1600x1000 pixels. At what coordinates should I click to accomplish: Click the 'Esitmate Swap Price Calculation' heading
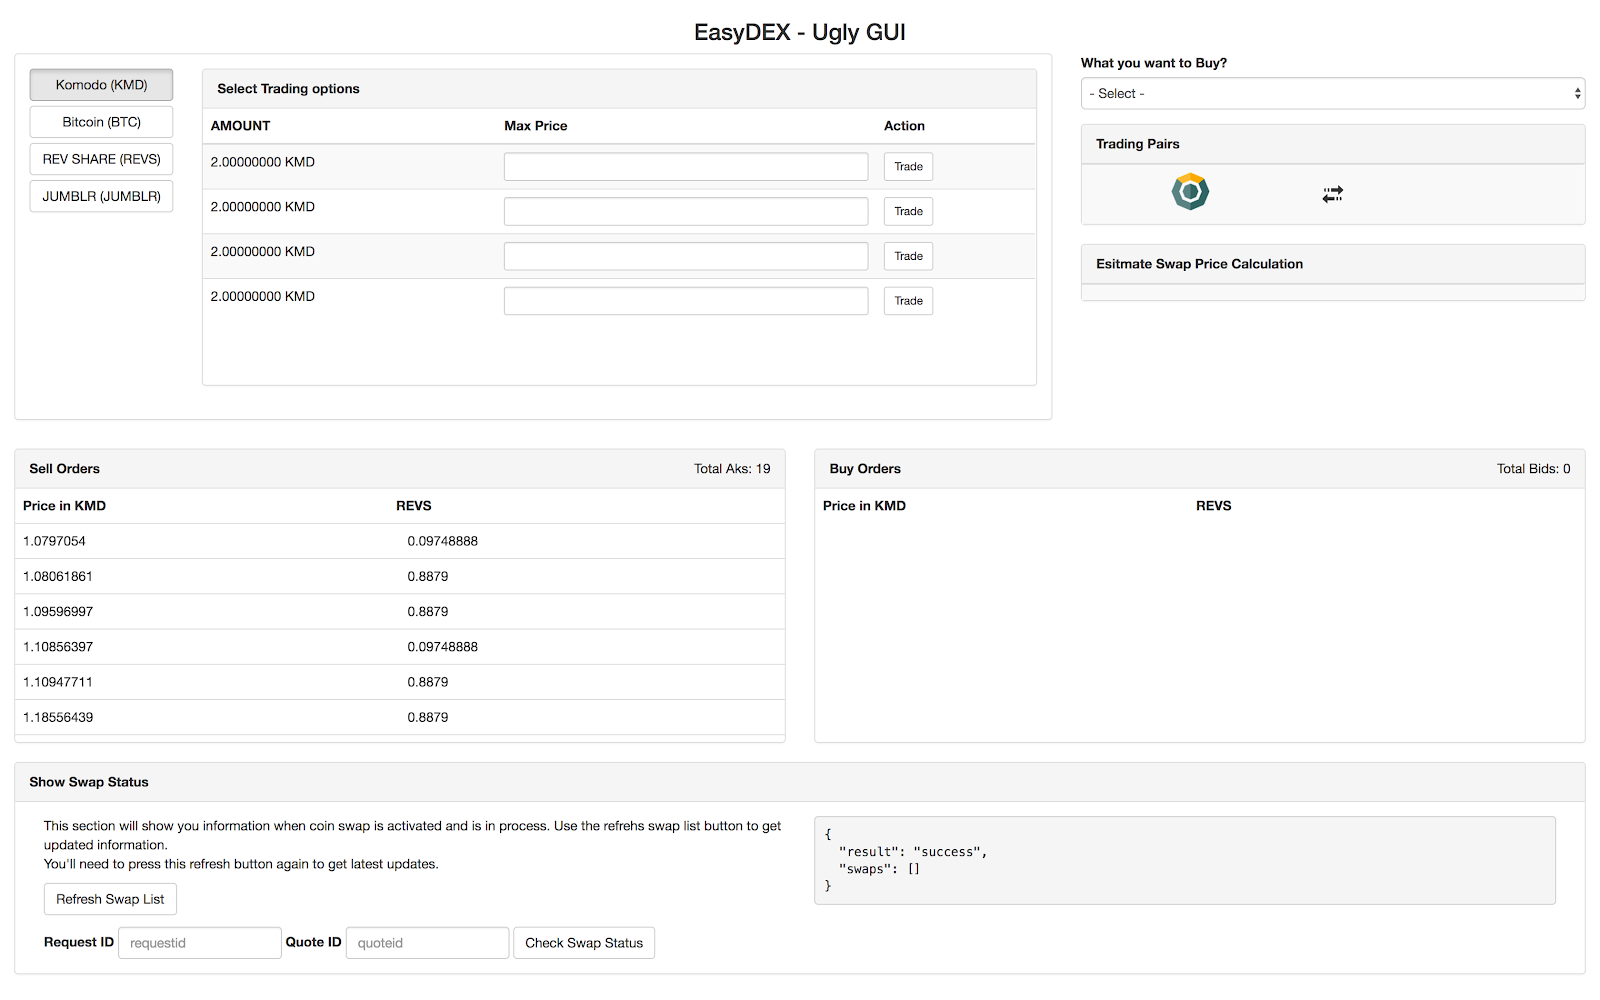click(1199, 264)
